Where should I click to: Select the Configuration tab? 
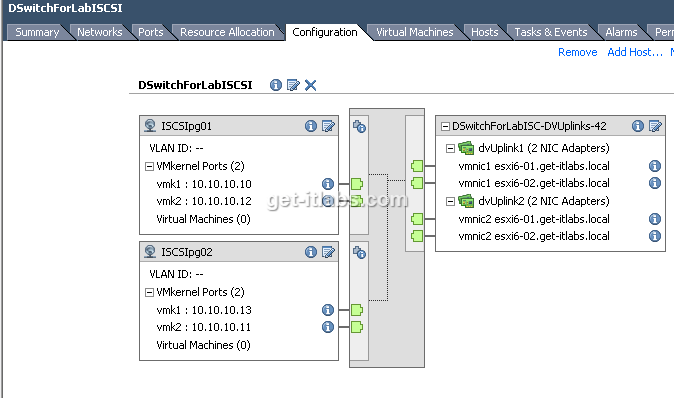[x=325, y=32]
